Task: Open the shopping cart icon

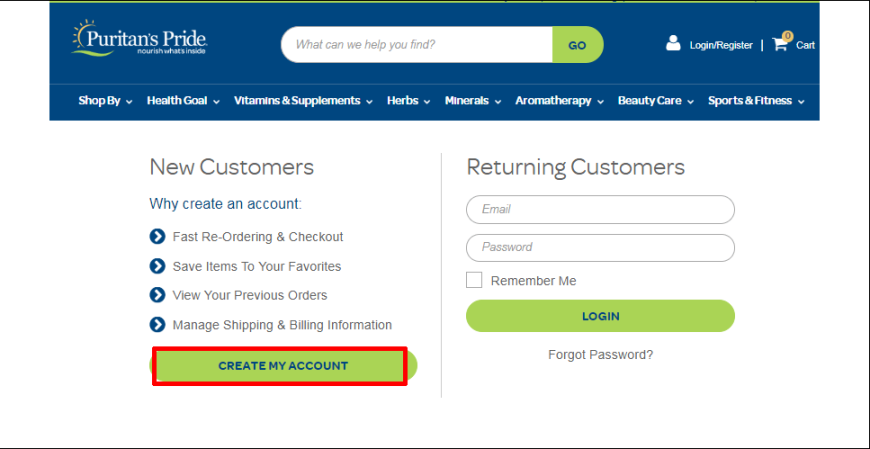Action: pos(782,42)
